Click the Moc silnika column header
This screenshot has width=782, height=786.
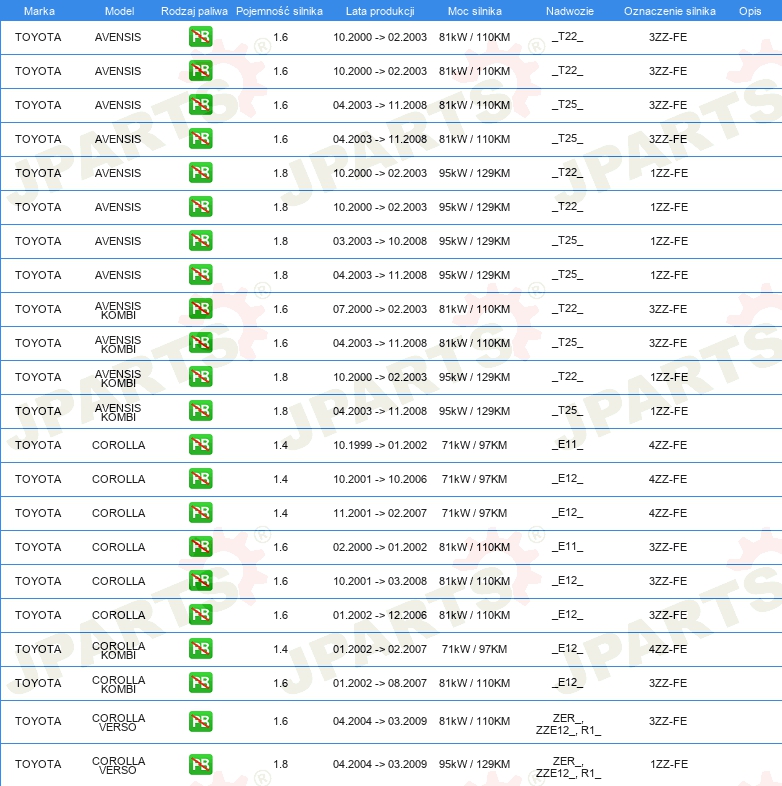point(474,11)
